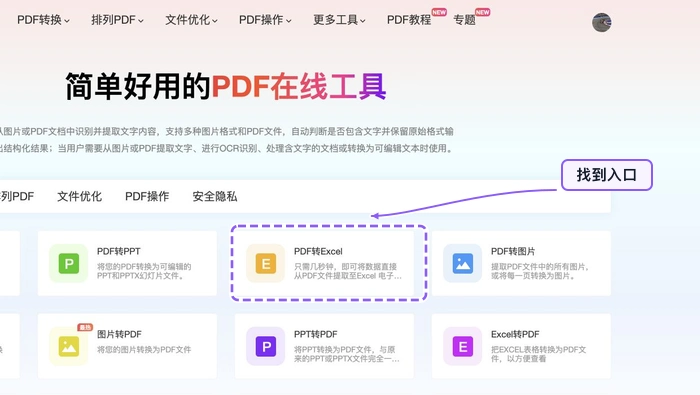Switch to the 安全隐私 tab

pyautogui.click(x=215, y=196)
